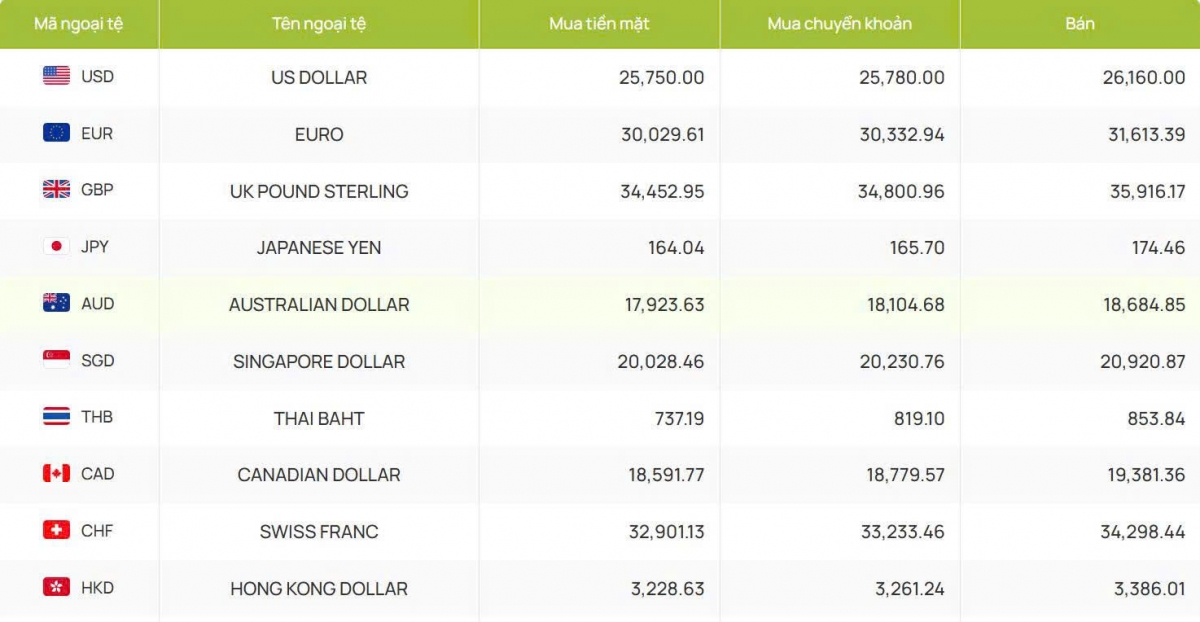Click the UK flag icon

[x=56, y=189]
